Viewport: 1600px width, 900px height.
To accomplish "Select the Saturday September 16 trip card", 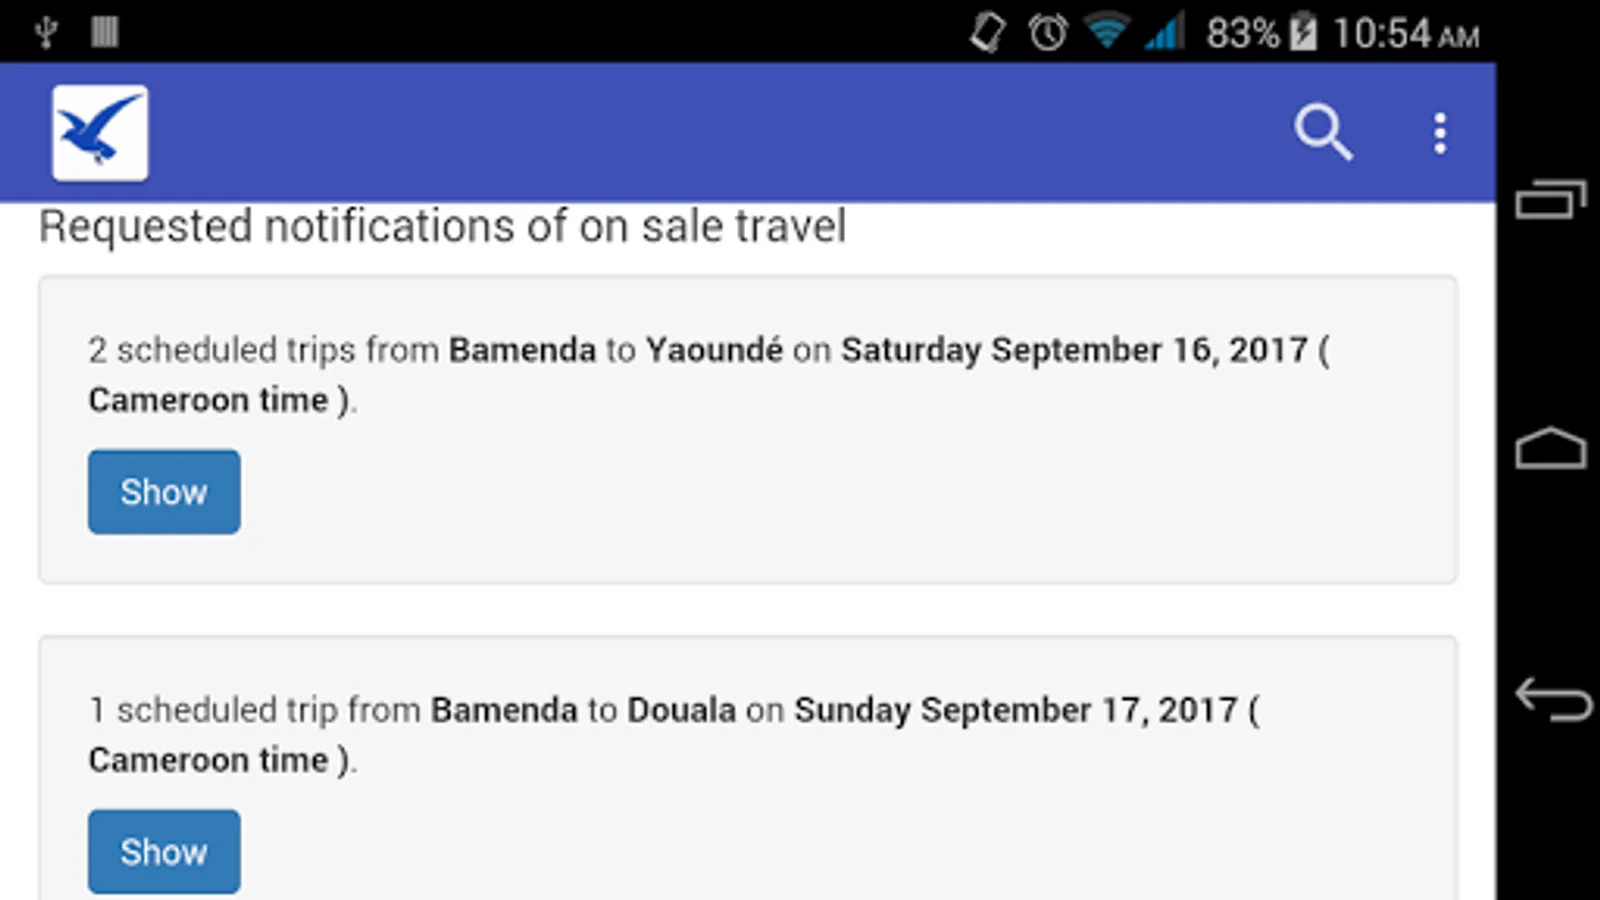I will tap(748, 430).
